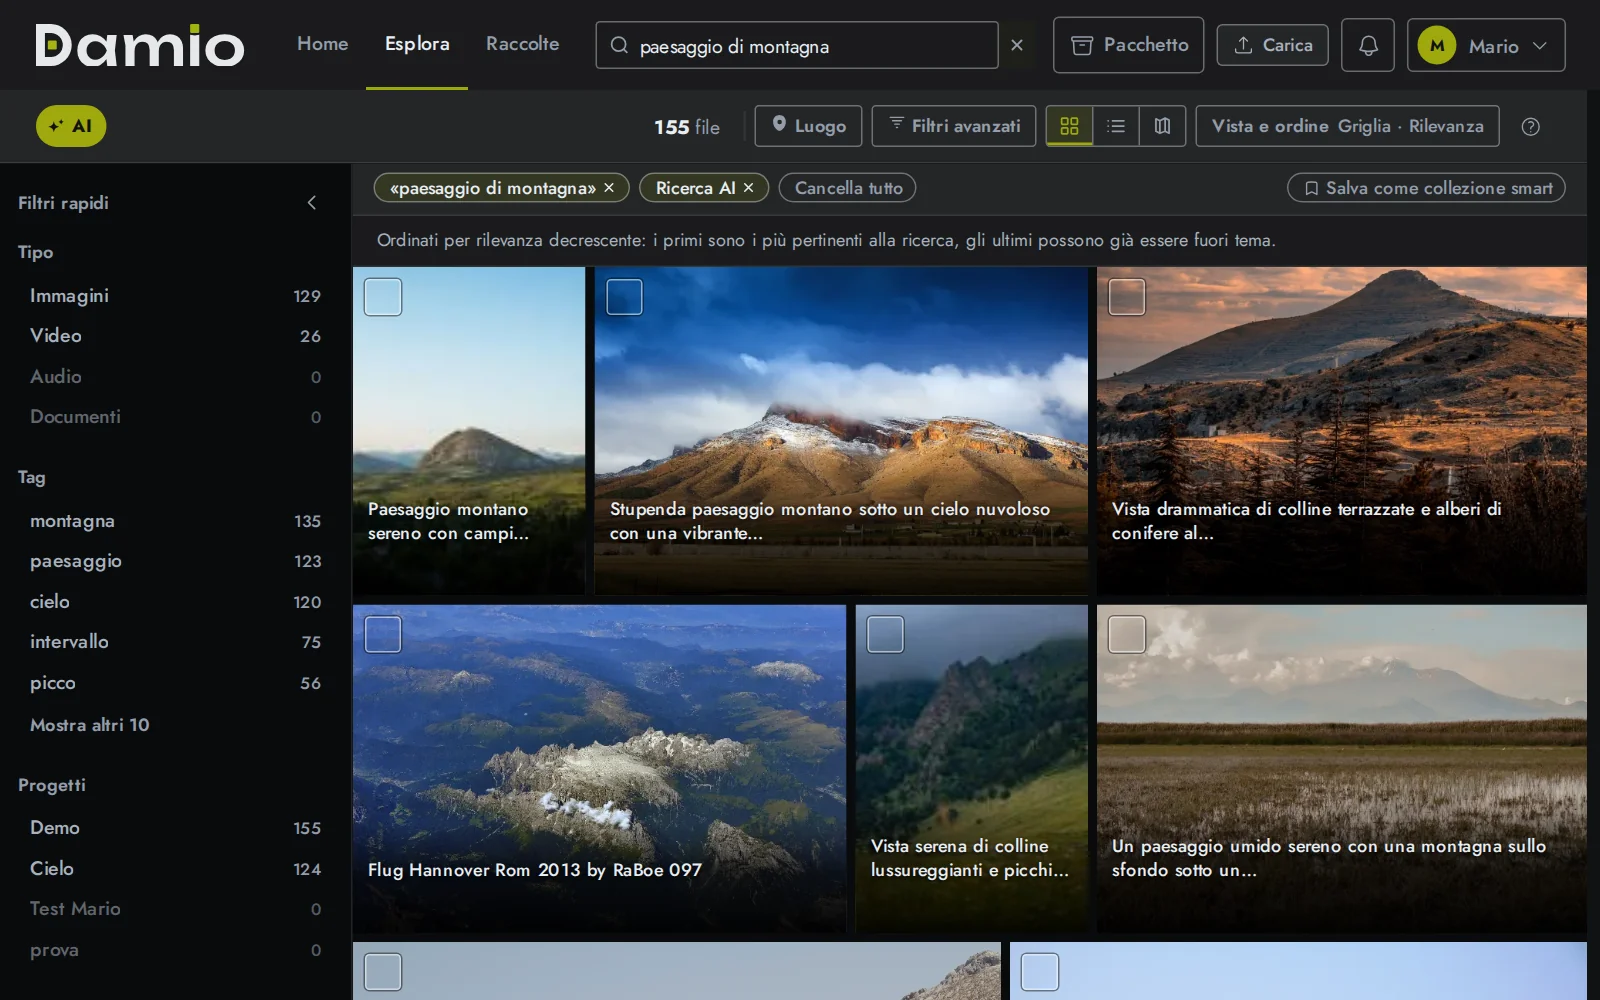Open the Luogo location filter
The image size is (1600, 1000).
808,126
